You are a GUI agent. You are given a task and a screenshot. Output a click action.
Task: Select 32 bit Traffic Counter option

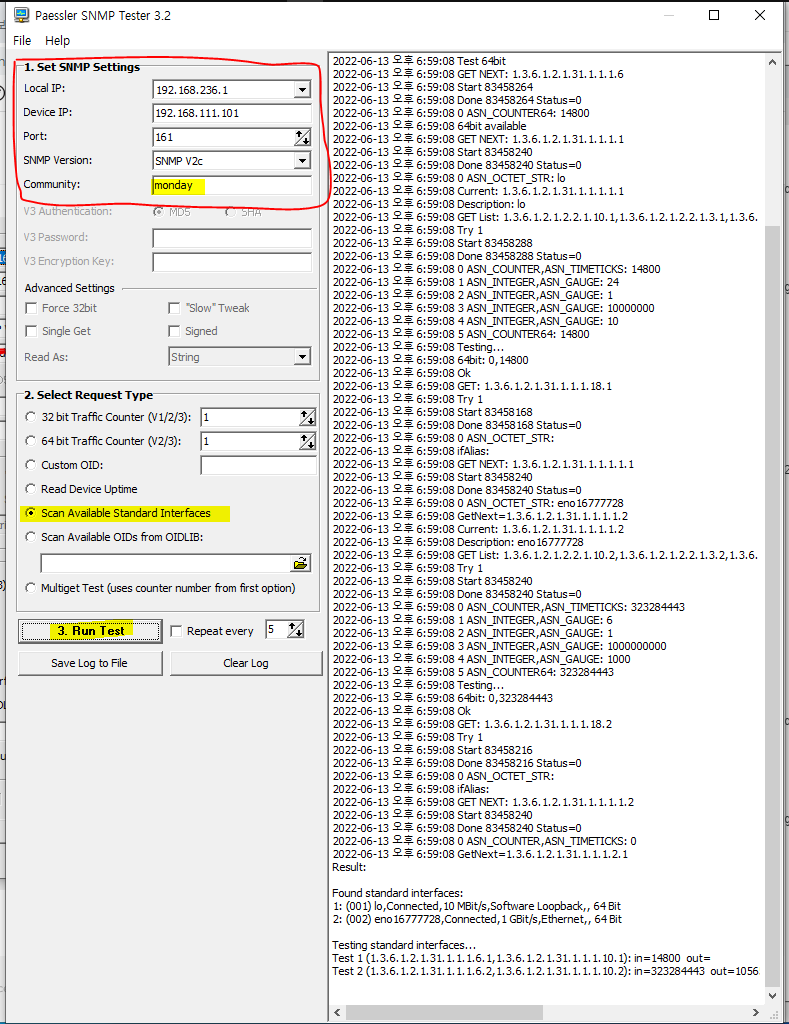[x=30, y=417]
